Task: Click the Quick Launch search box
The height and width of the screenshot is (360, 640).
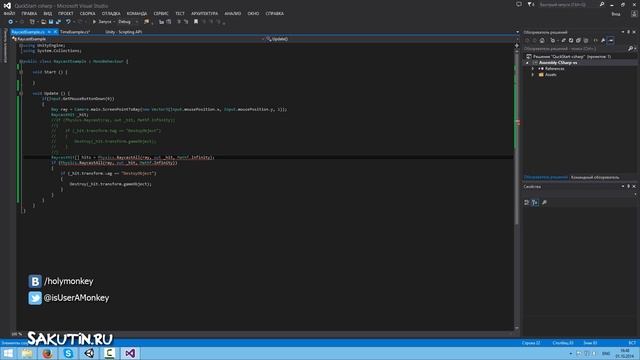Action: pyautogui.click(x=571, y=4)
